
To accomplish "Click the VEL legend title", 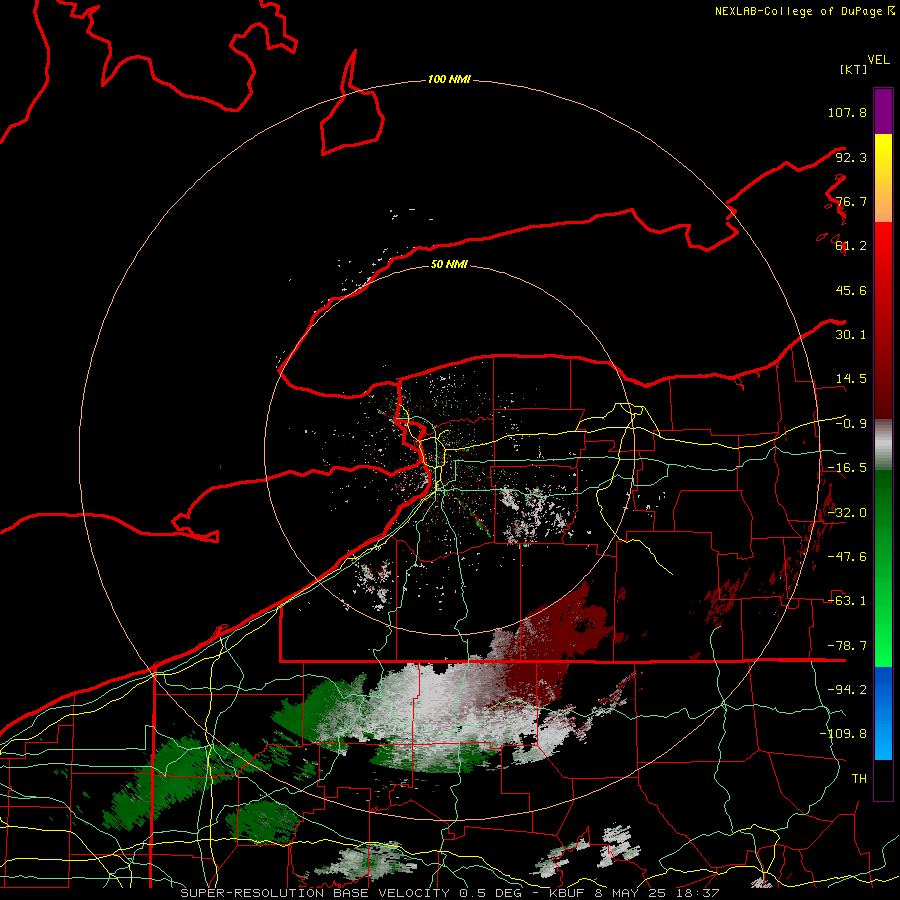I will tap(878, 60).
